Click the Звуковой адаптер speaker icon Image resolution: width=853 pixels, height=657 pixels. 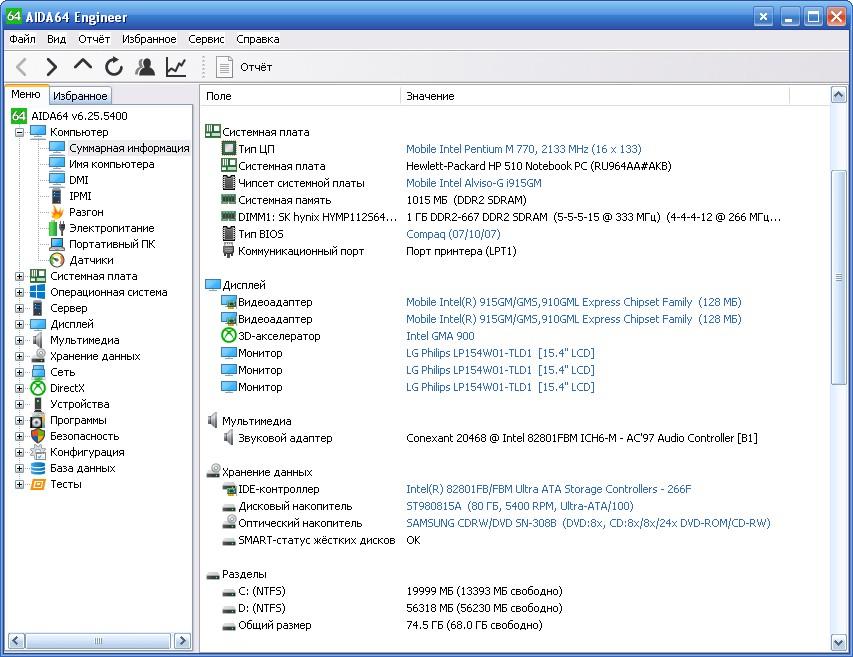pyautogui.click(x=229, y=438)
